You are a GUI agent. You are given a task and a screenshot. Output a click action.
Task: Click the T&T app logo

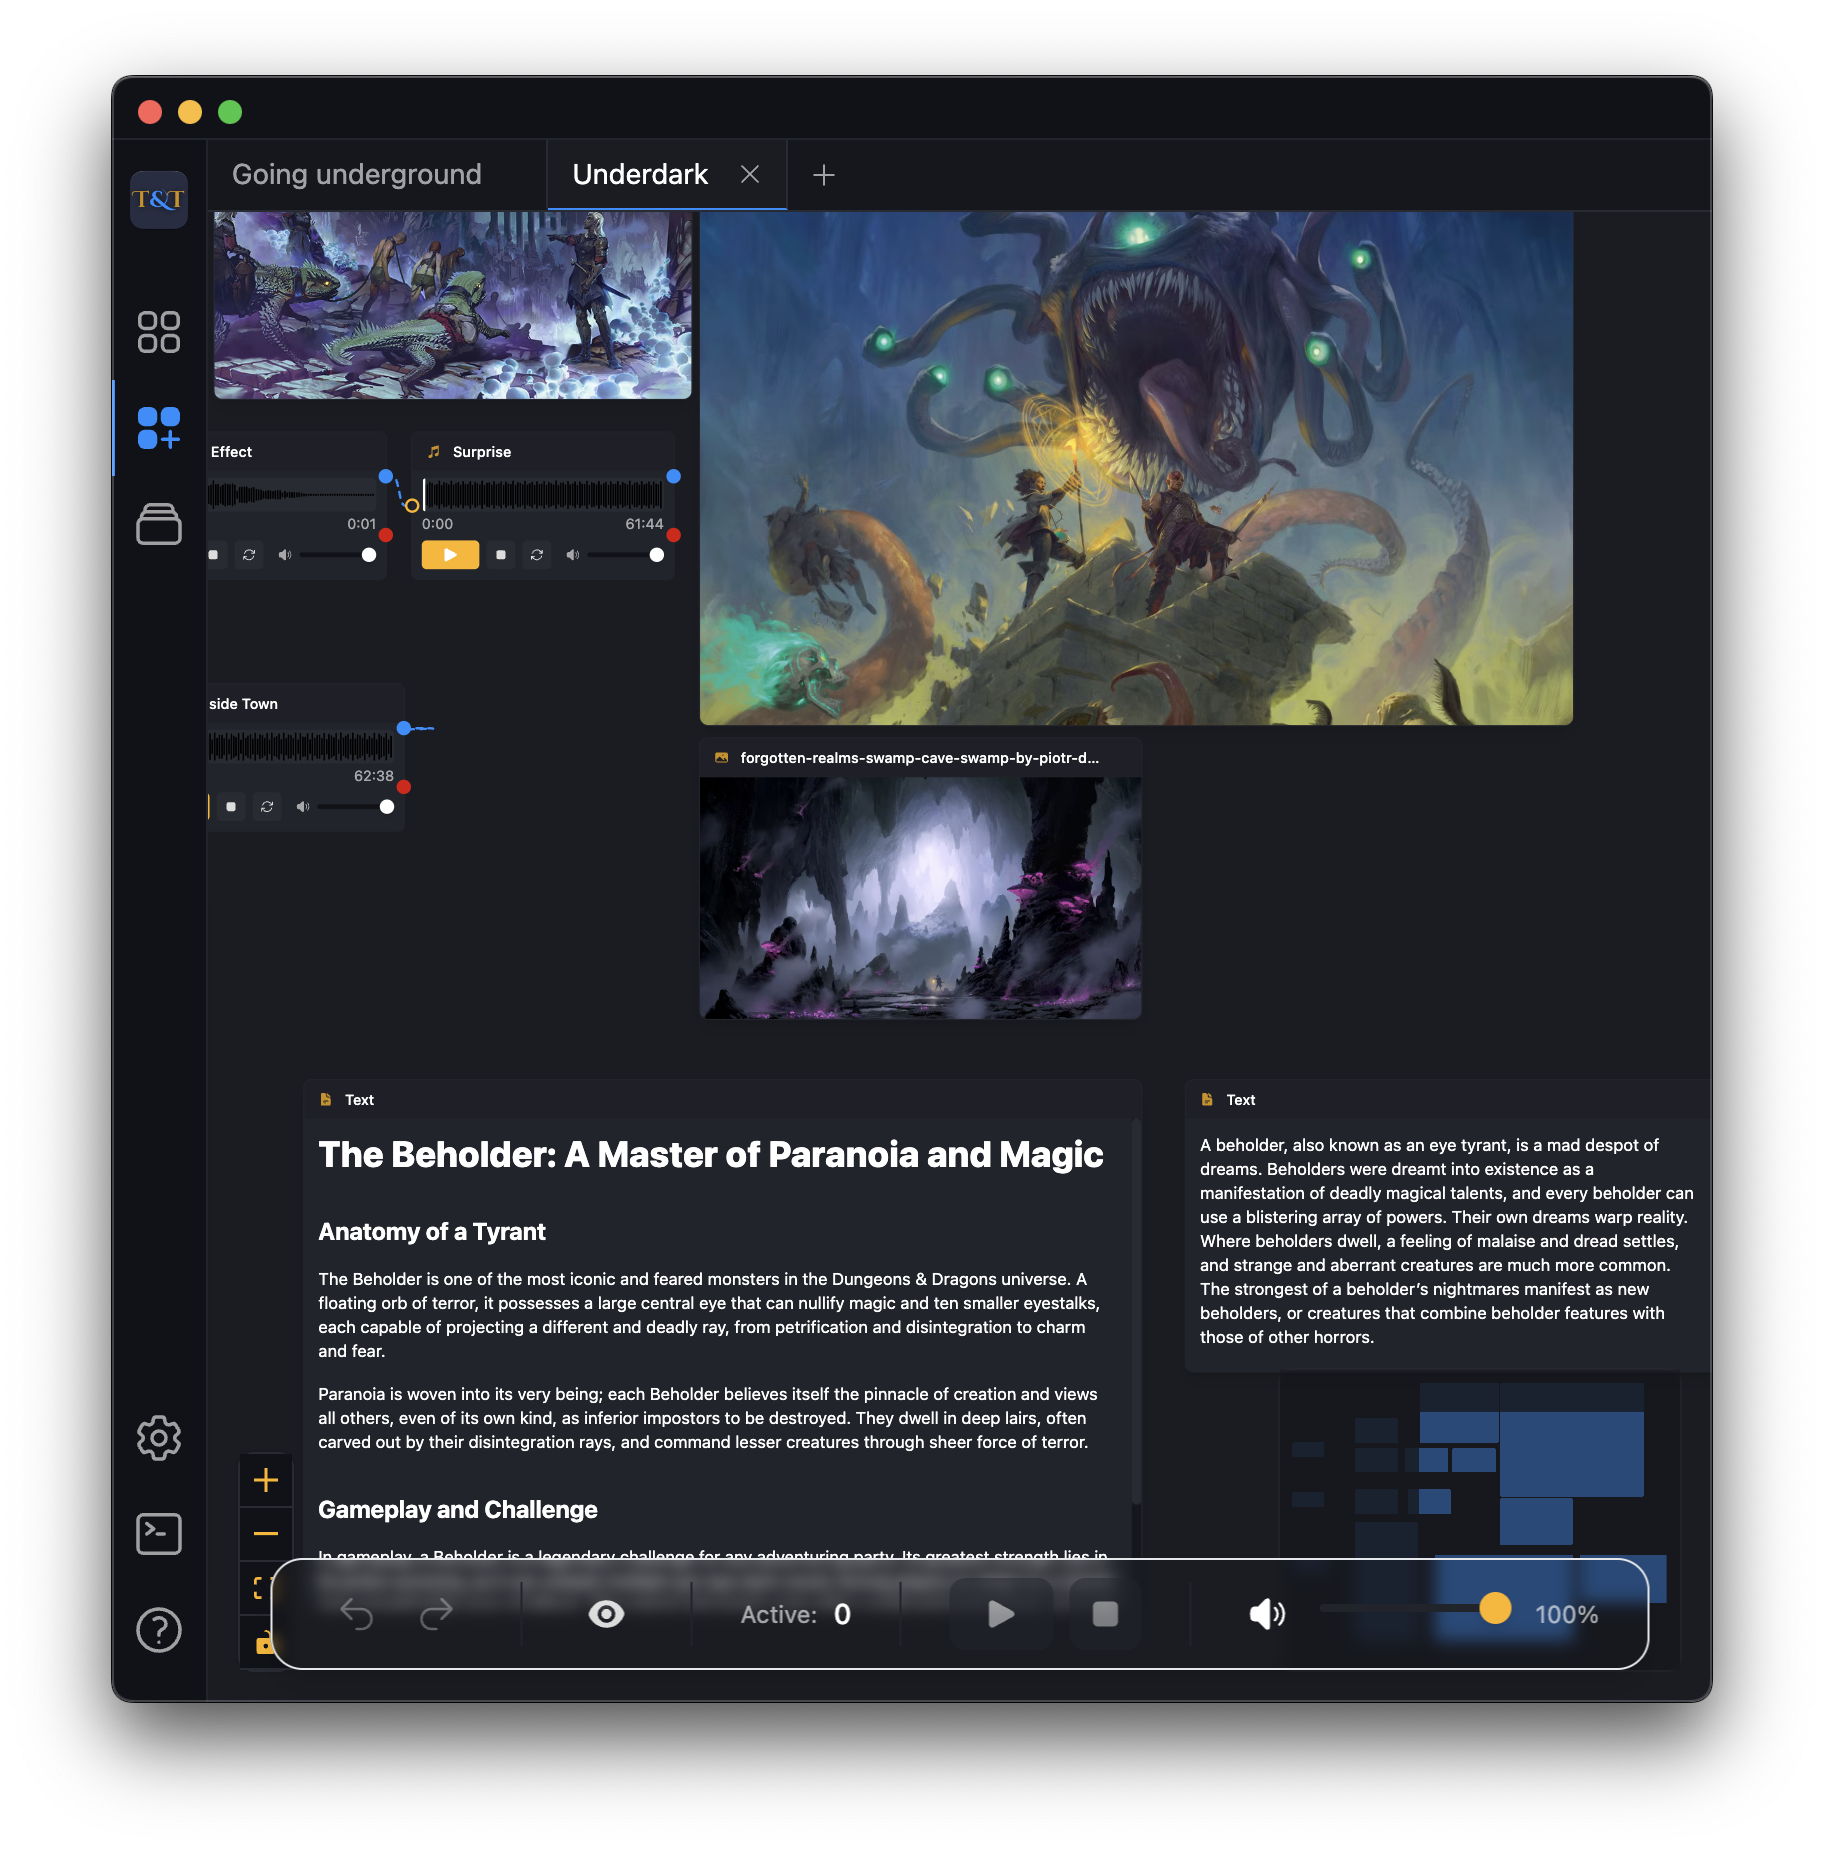158,199
